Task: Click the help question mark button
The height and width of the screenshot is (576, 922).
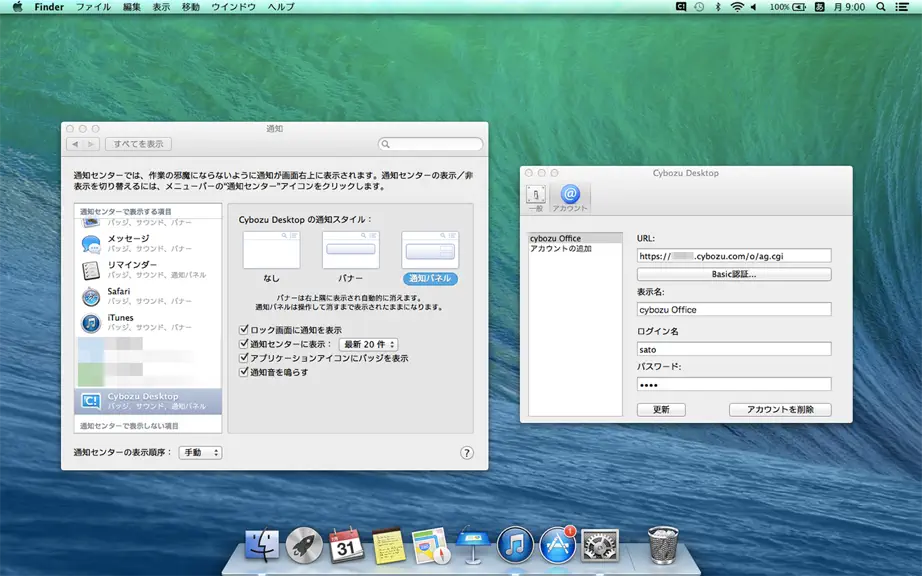Action: point(467,453)
